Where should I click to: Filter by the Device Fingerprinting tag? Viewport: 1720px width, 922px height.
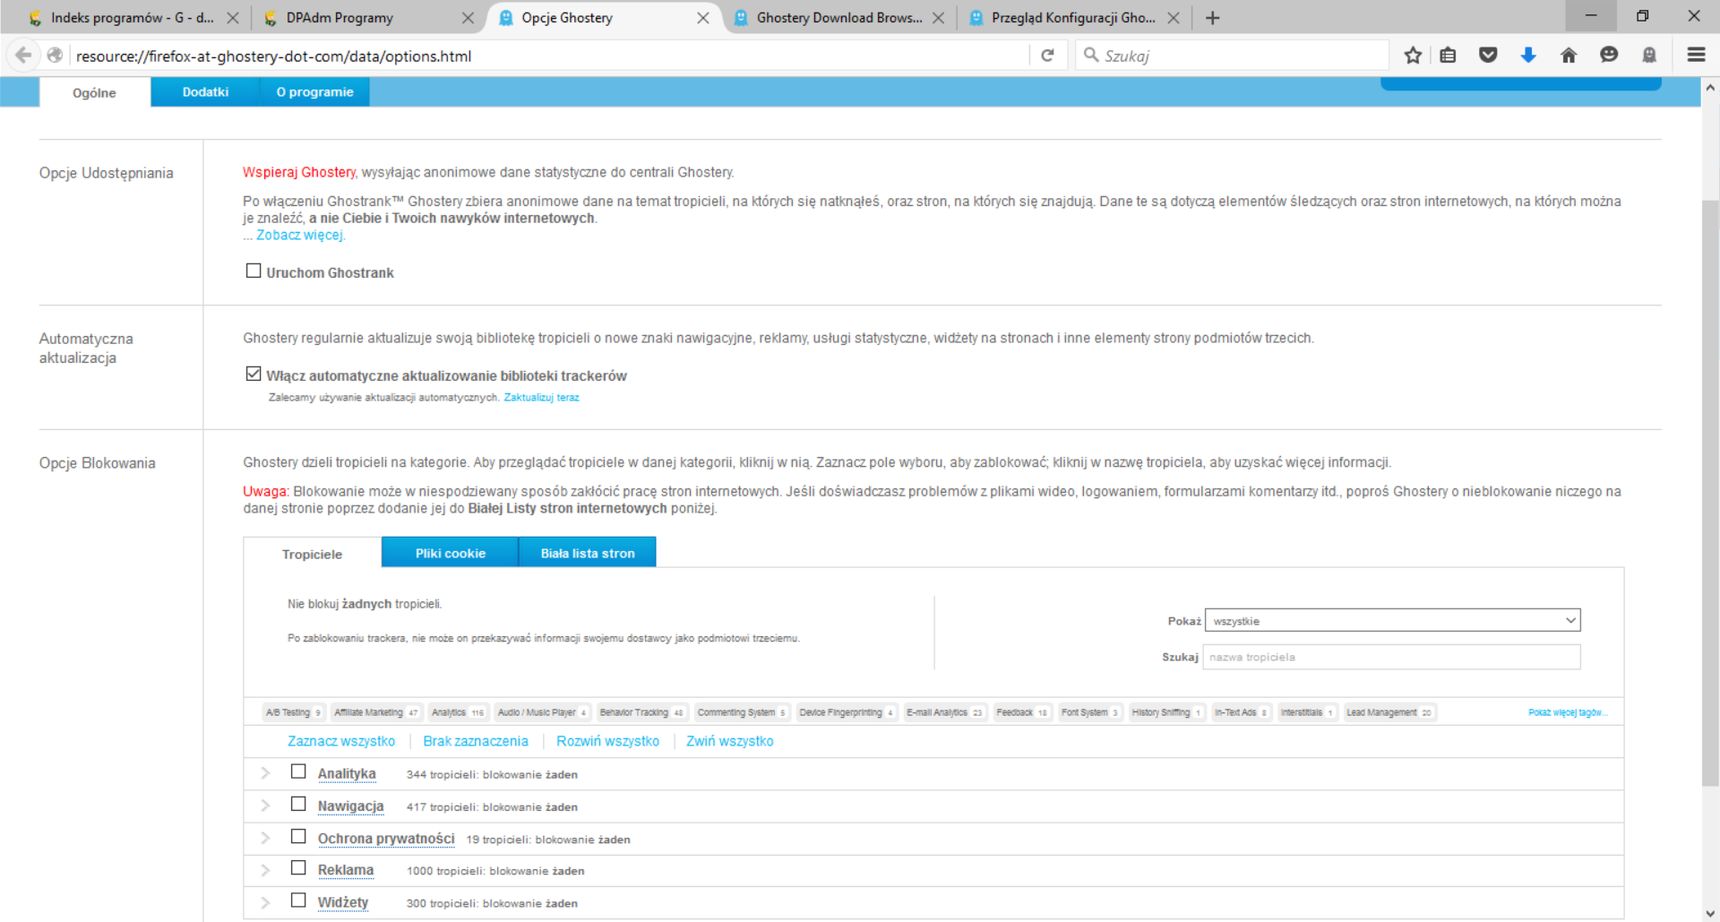(846, 712)
